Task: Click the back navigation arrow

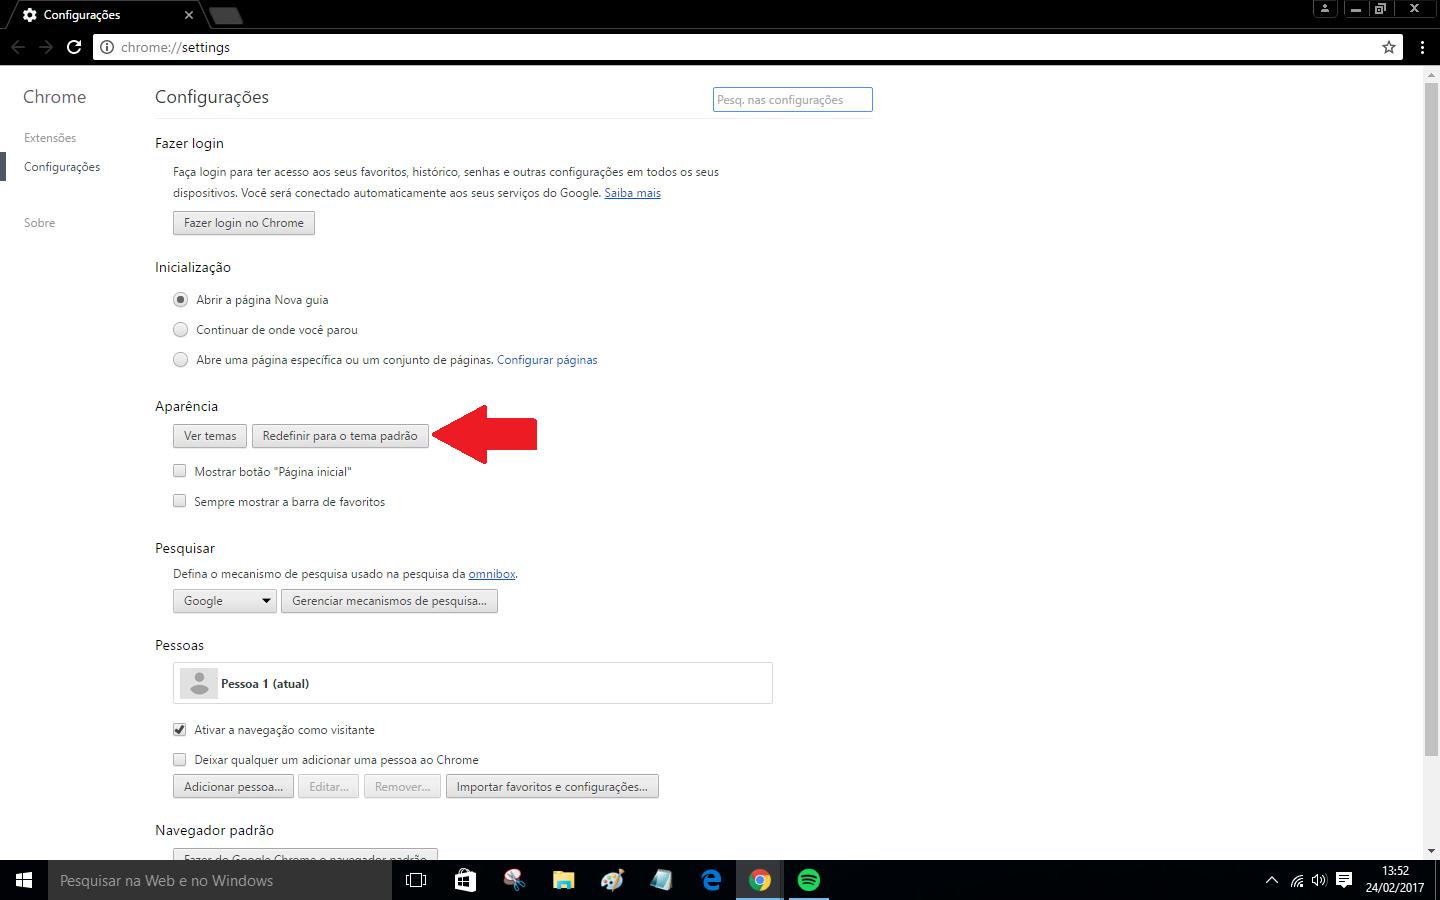Action: click(x=18, y=46)
